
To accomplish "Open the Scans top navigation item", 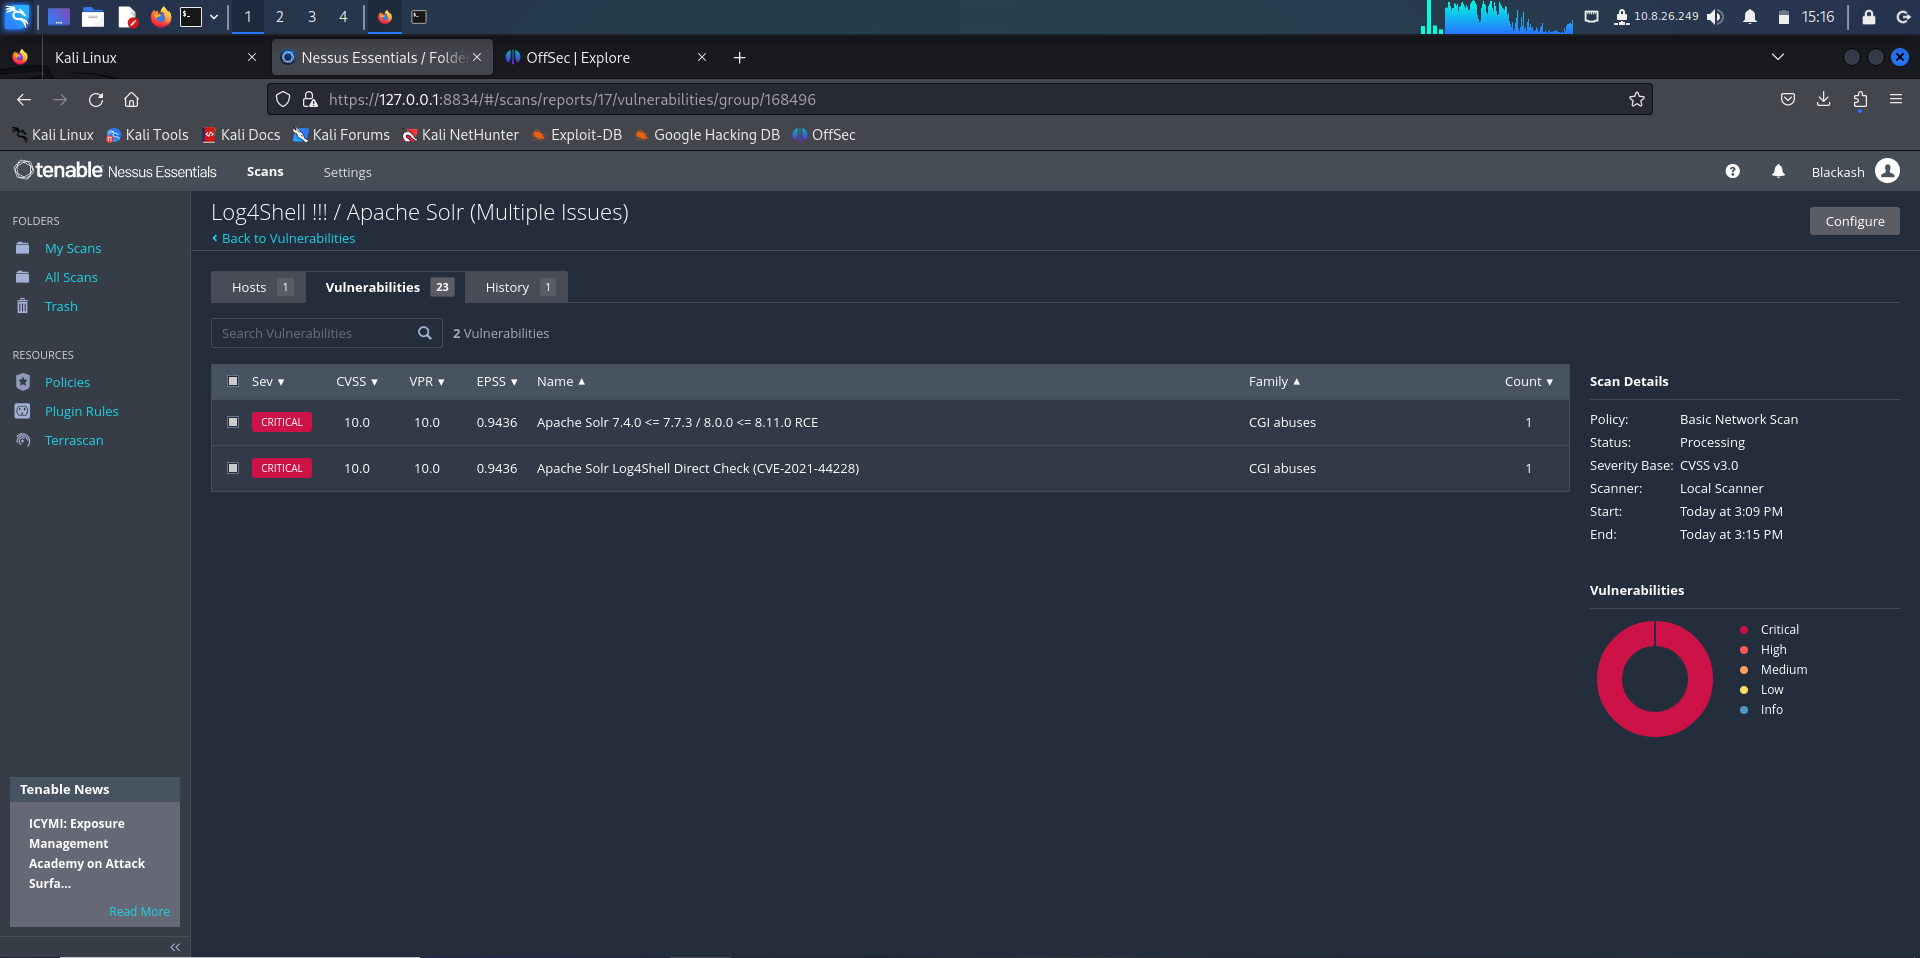I will click(265, 172).
